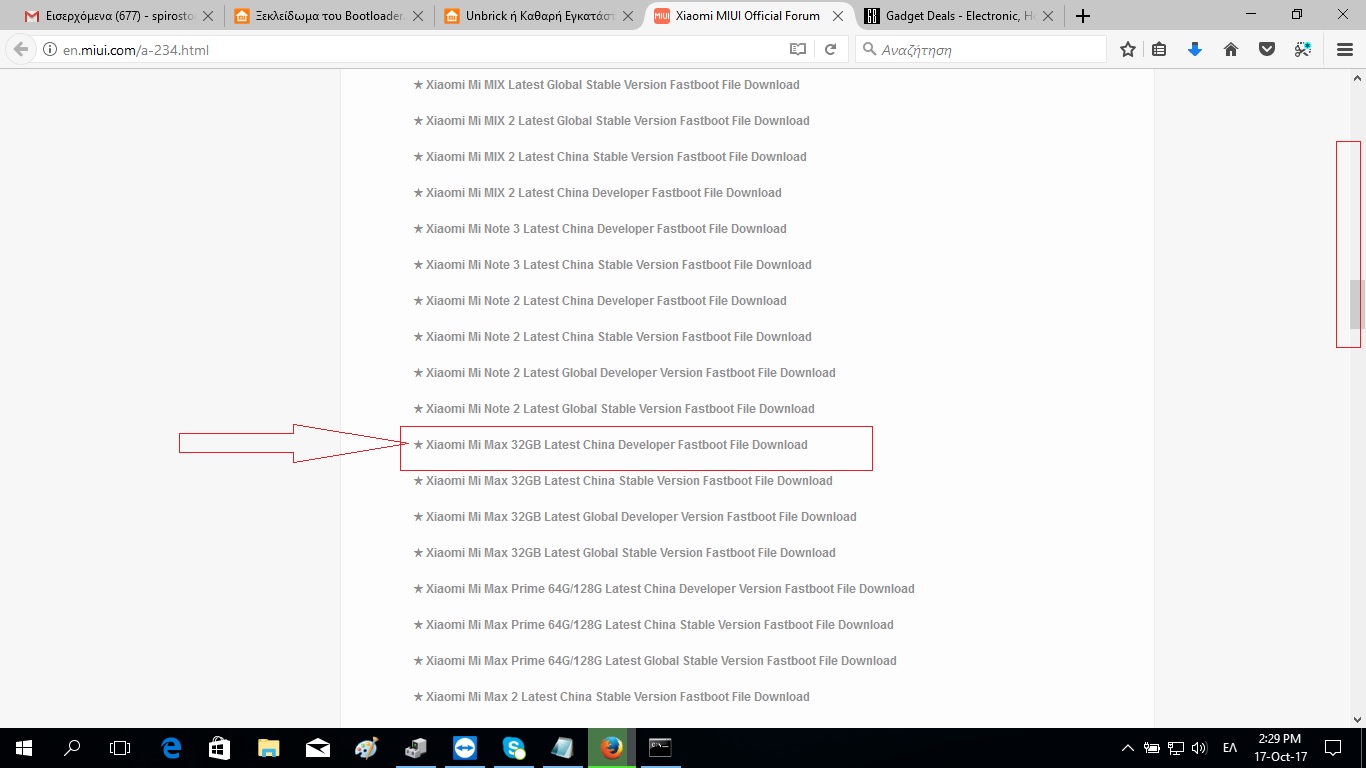Toggle Windows Task View
This screenshot has width=1366, height=768.
coord(120,747)
